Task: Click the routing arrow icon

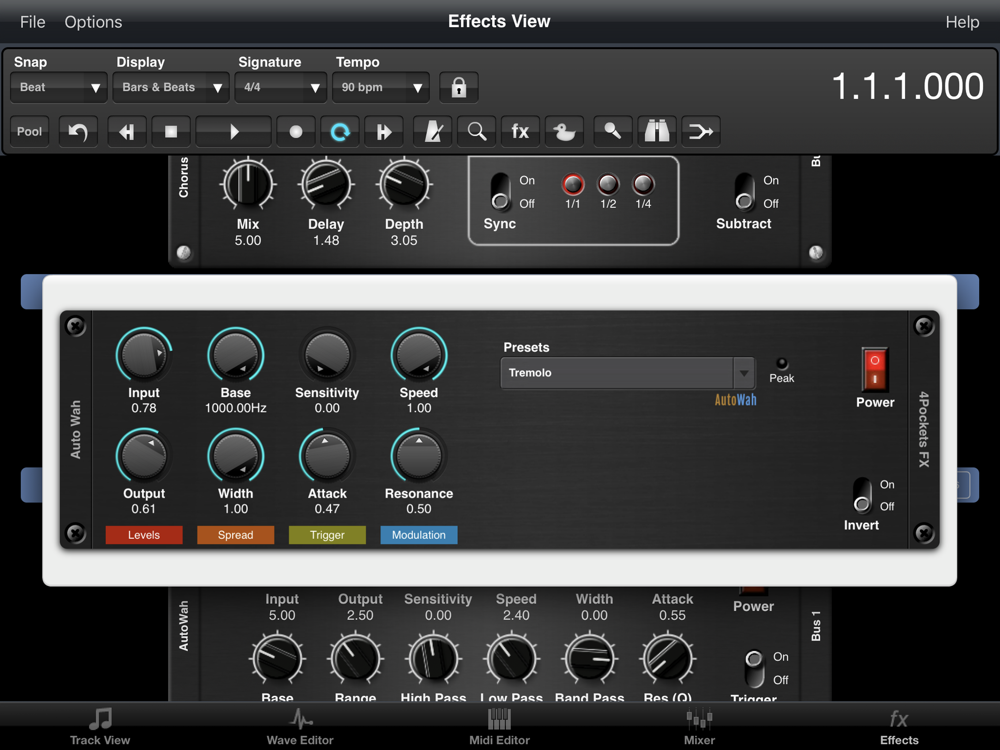Action: tap(701, 132)
